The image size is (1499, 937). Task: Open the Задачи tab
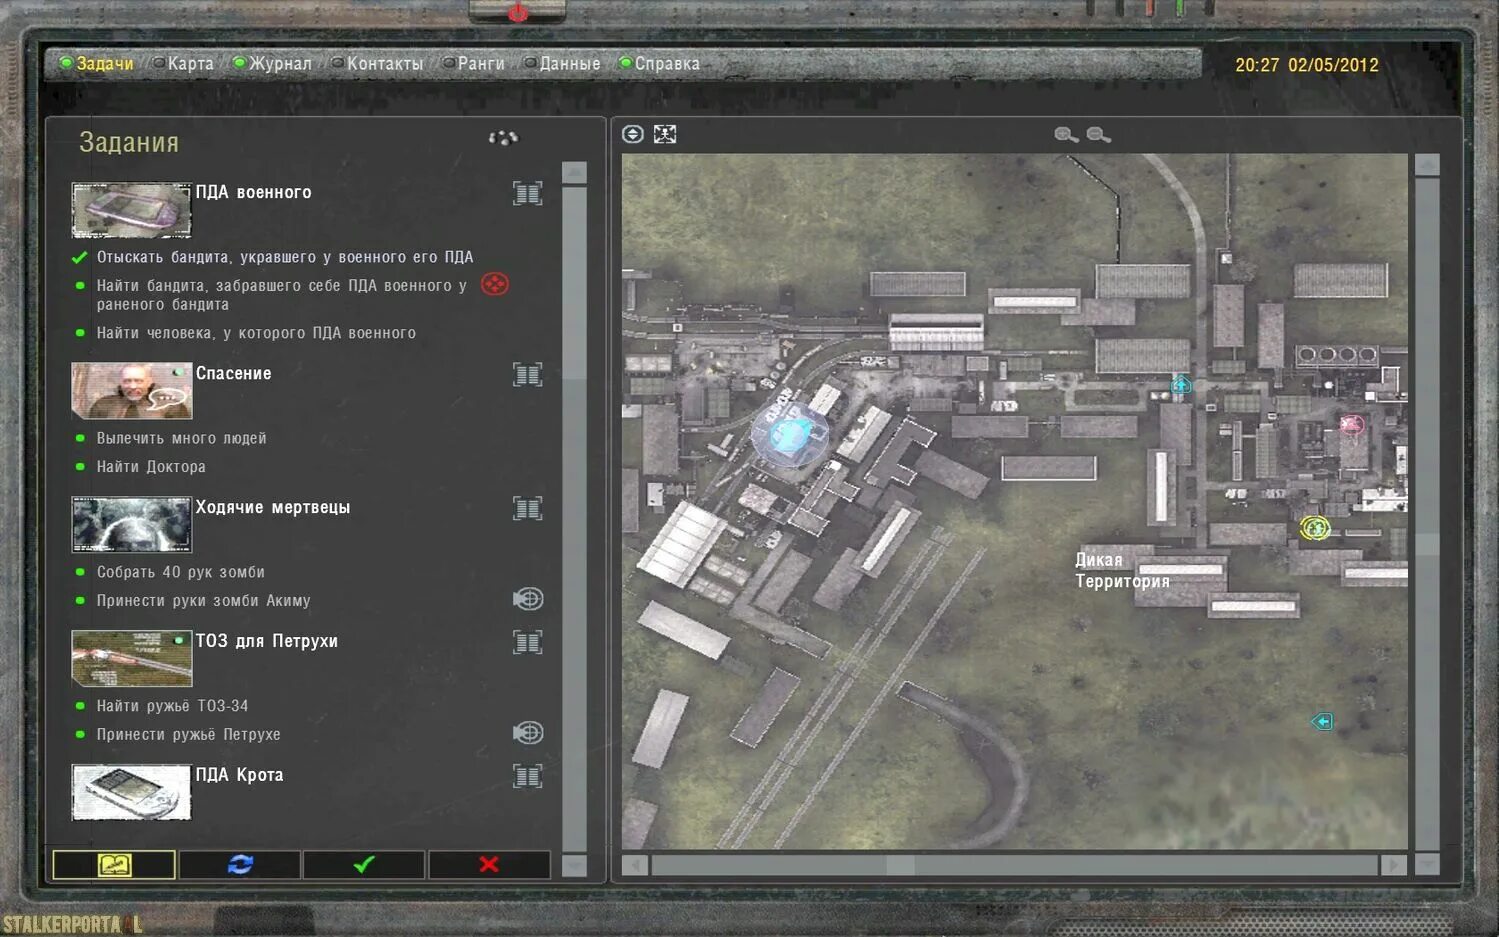pyautogui.click(x=97, y=64)
